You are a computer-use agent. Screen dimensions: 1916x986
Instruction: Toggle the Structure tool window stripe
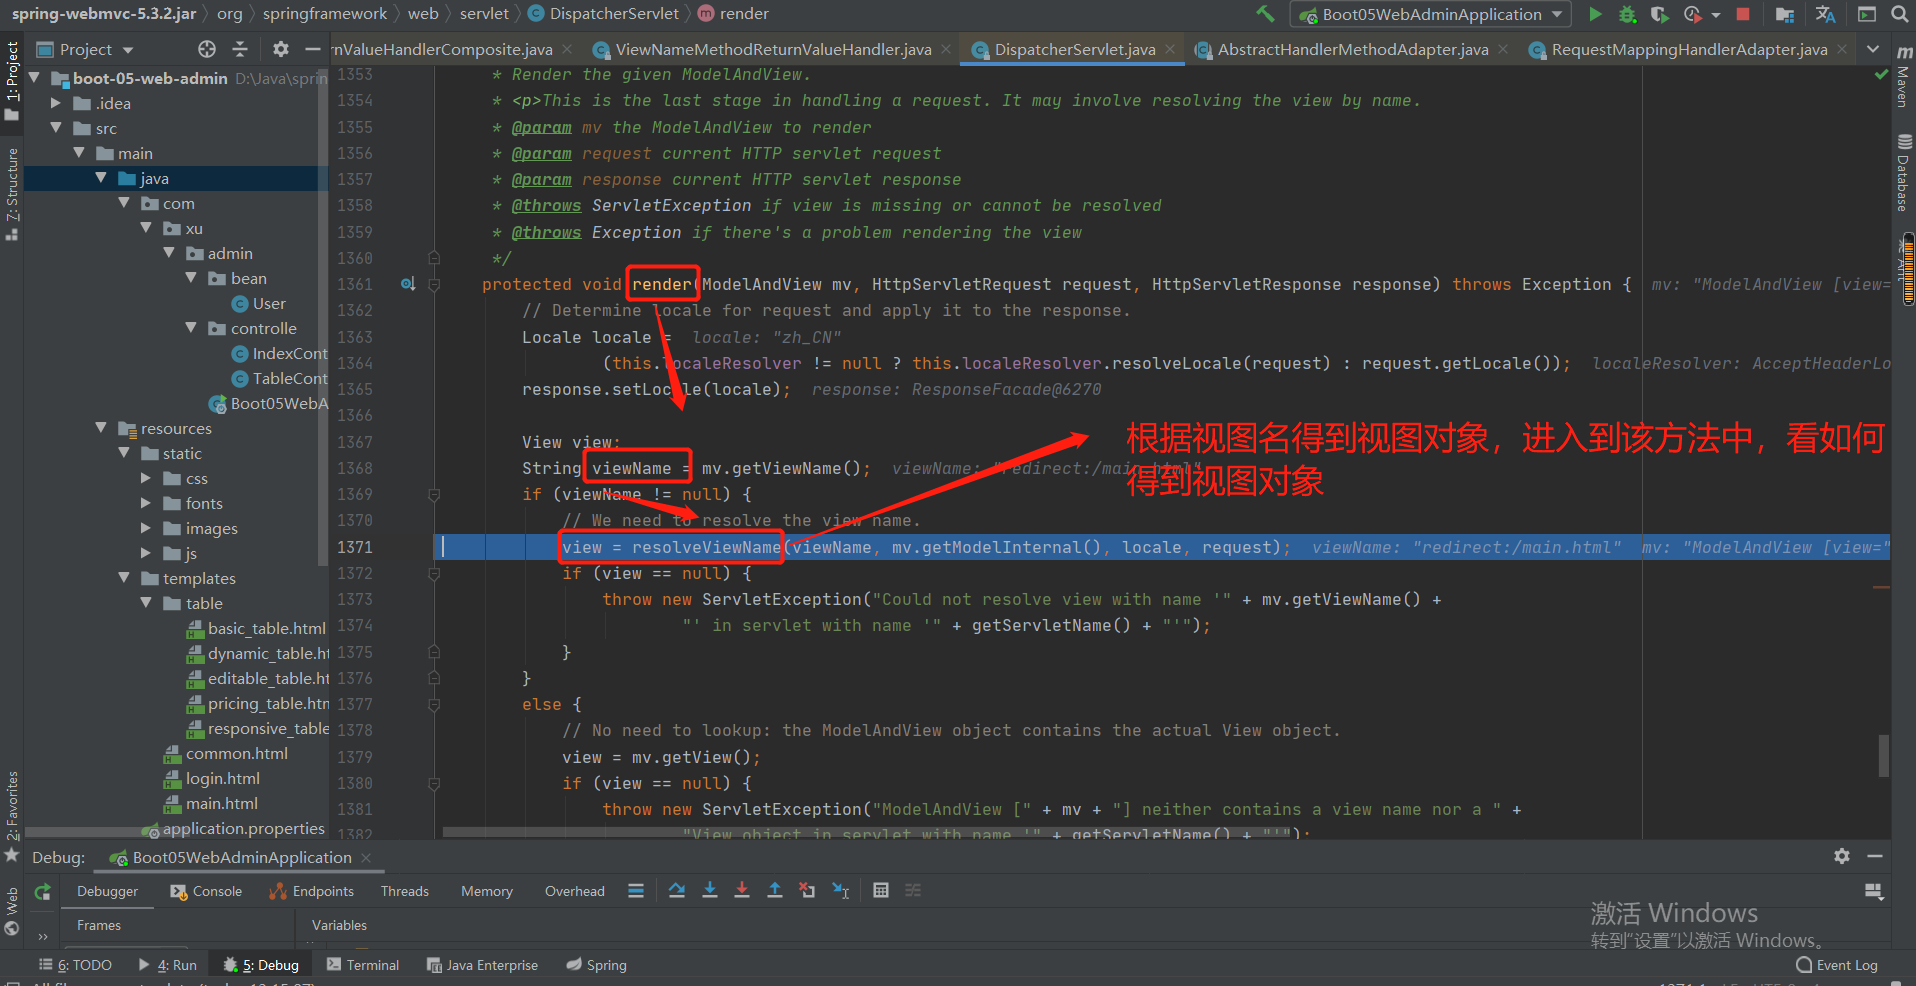click(12, 193)
